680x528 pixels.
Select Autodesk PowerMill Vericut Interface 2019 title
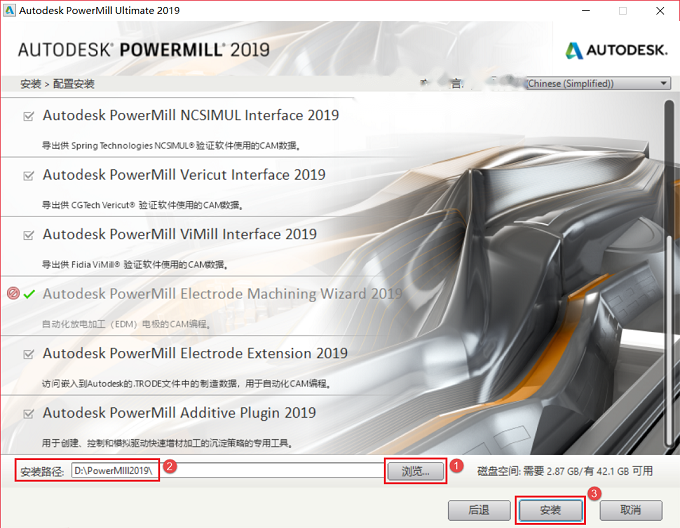184,175
